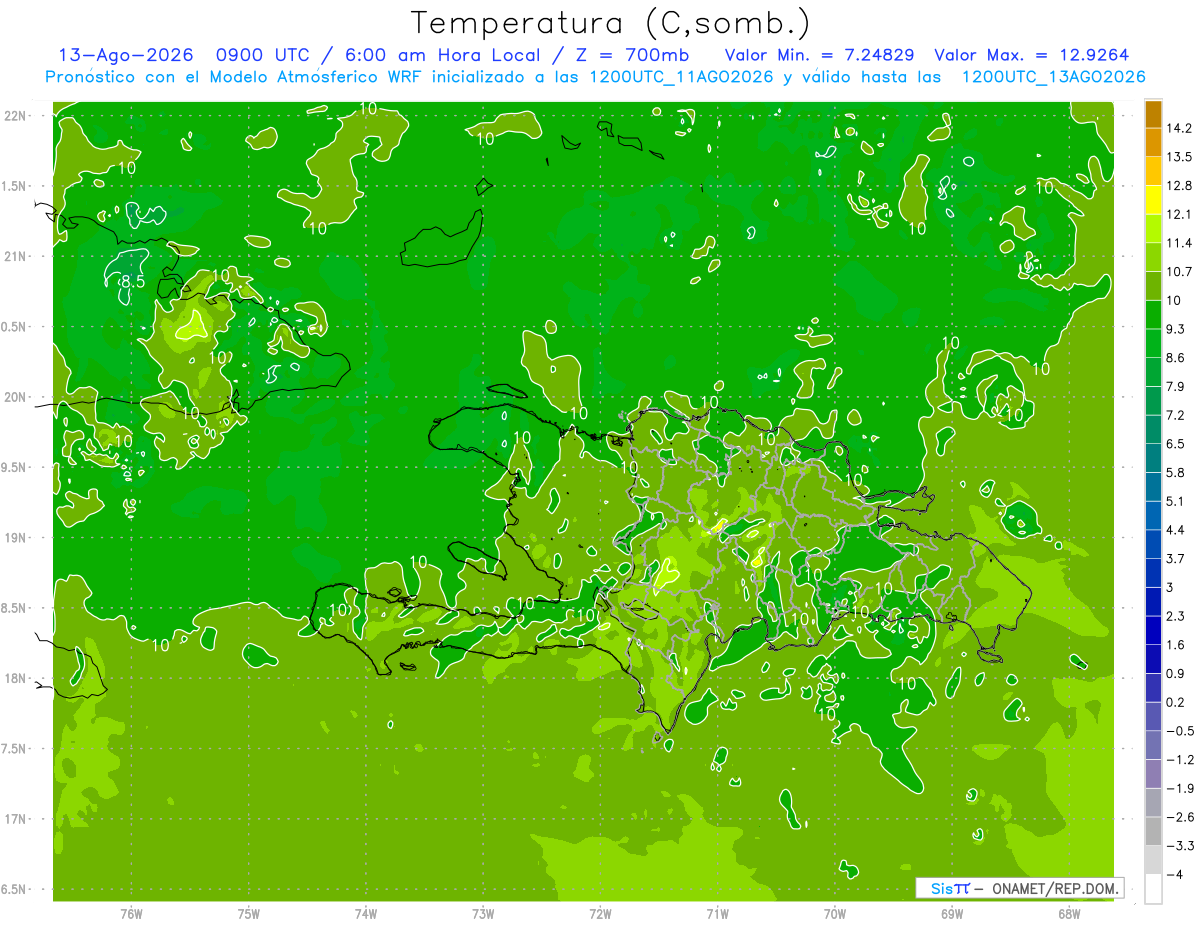Click the pressure level "Z = 700mb"
Image resolution: width=1200 pixels, height=927 pixels.
(632, 55)
